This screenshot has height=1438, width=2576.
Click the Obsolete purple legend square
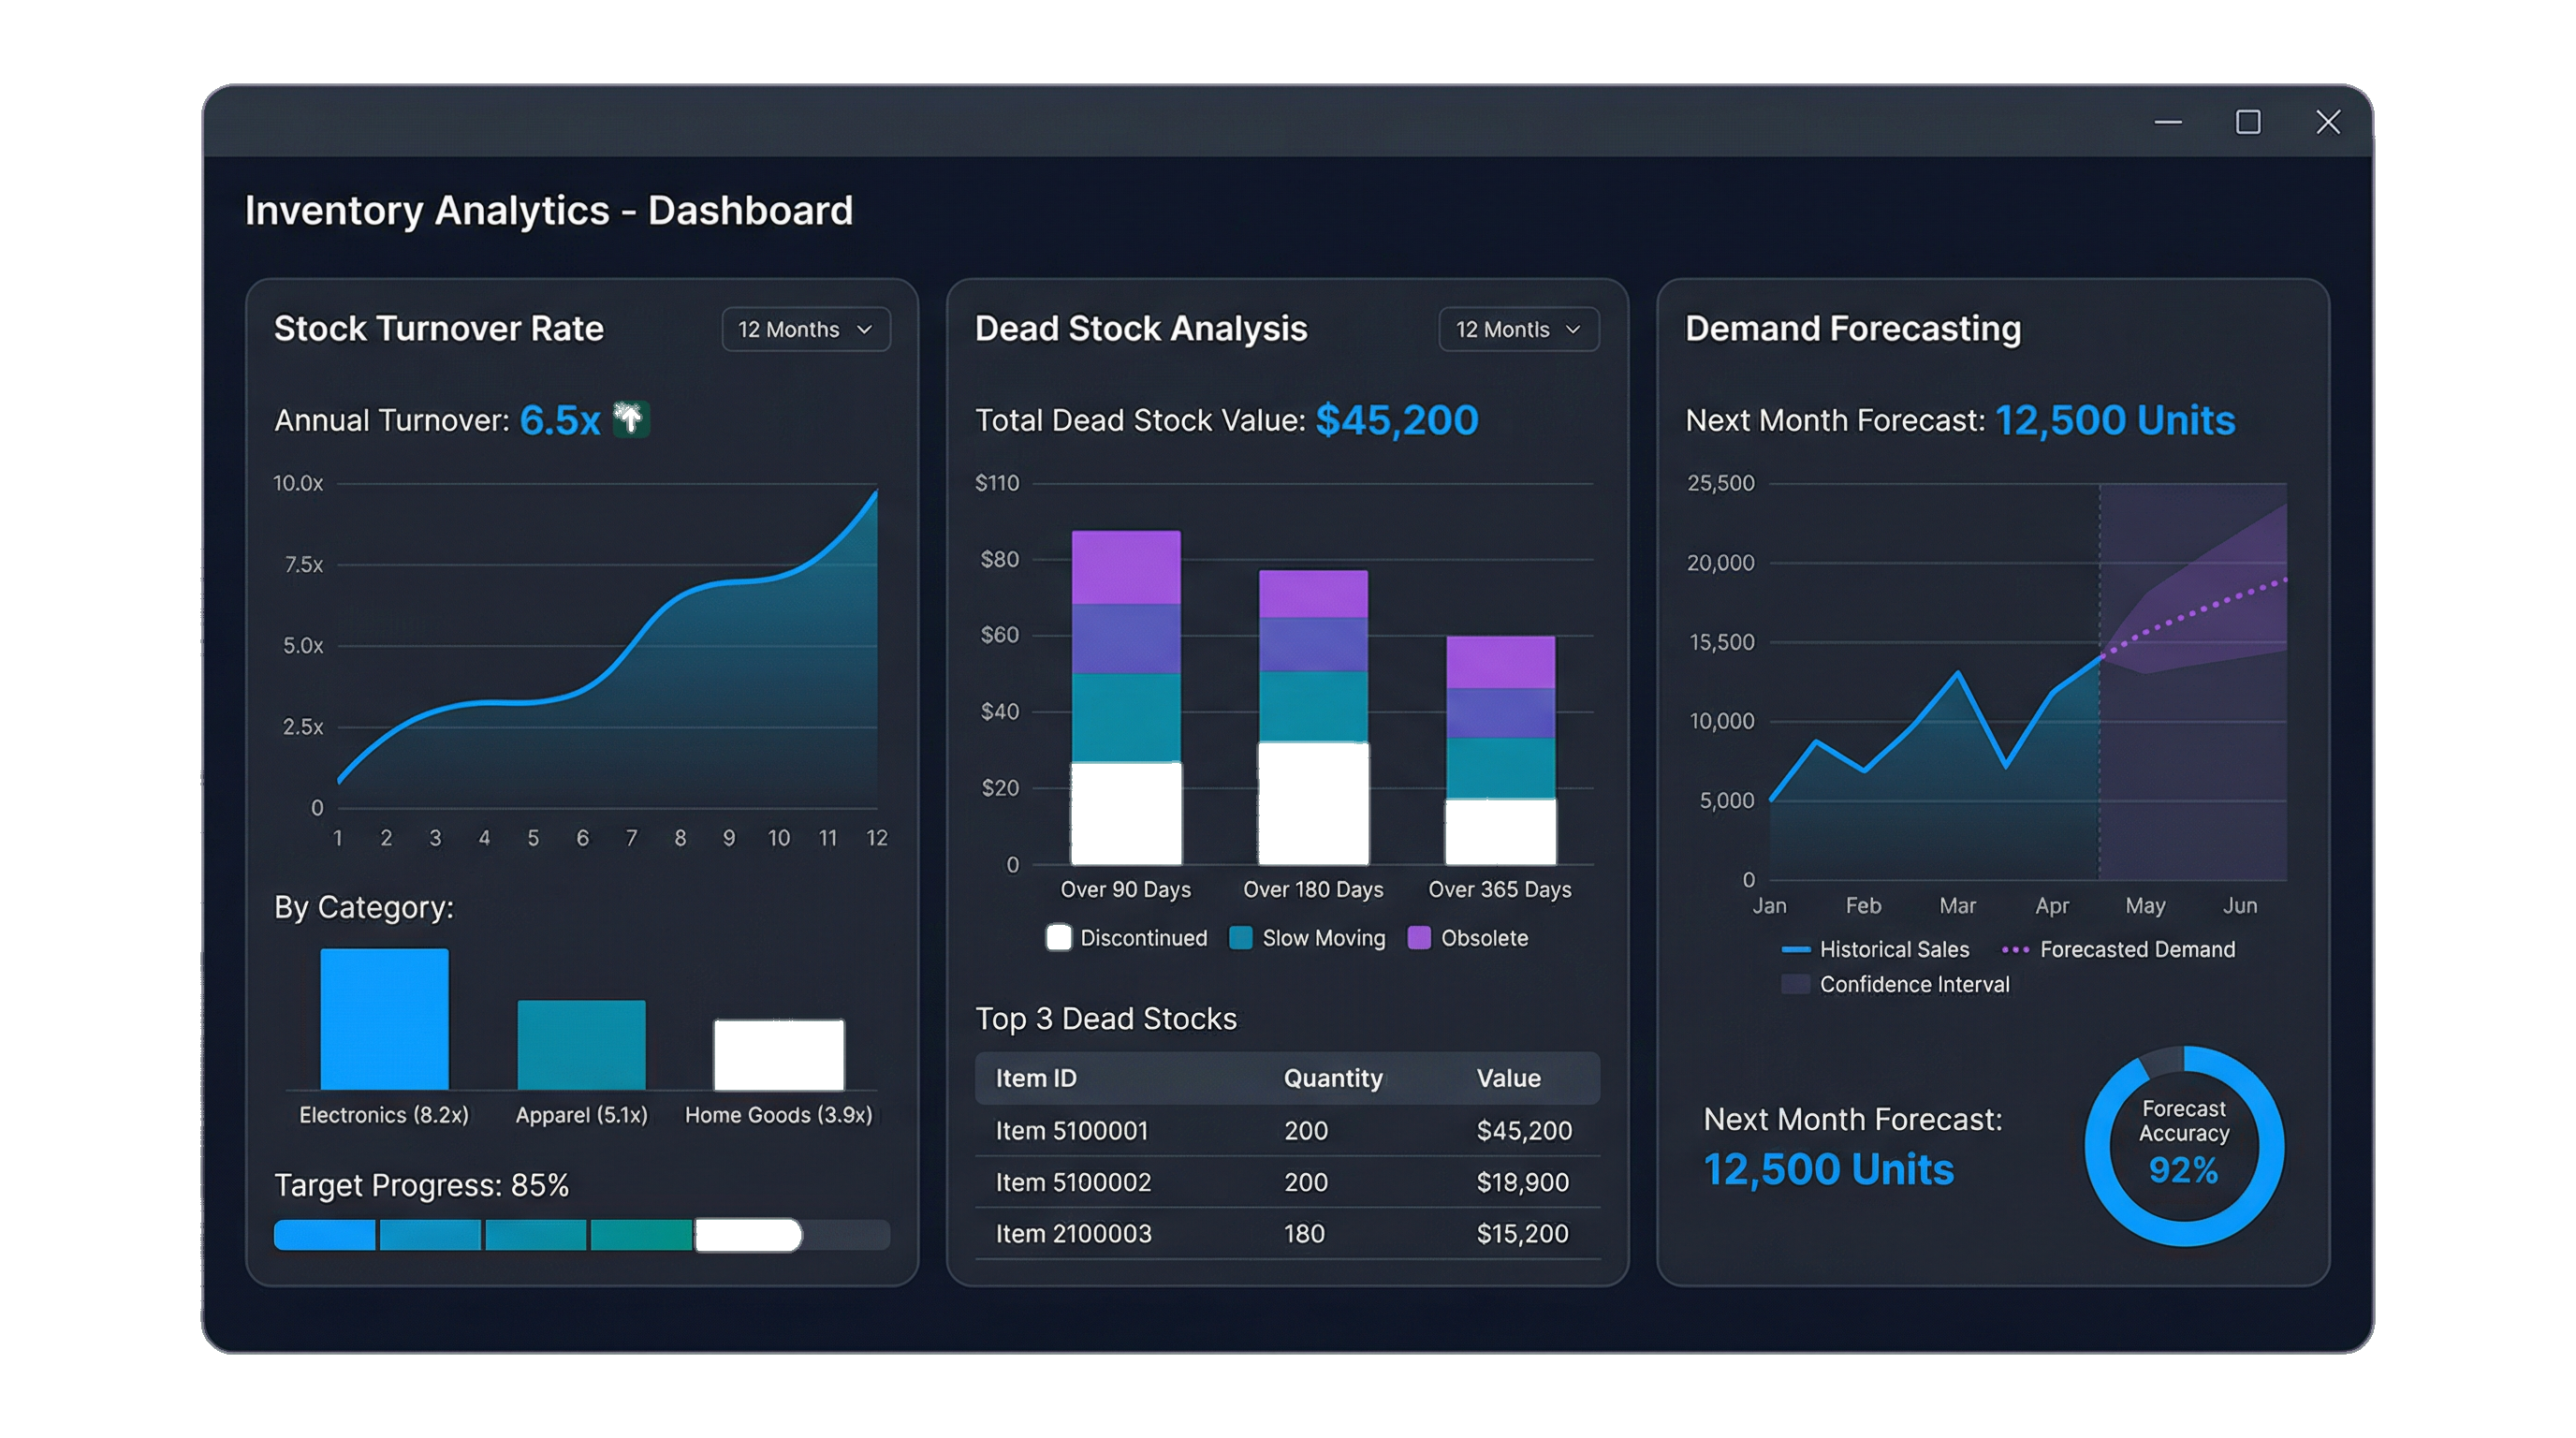1419,938
